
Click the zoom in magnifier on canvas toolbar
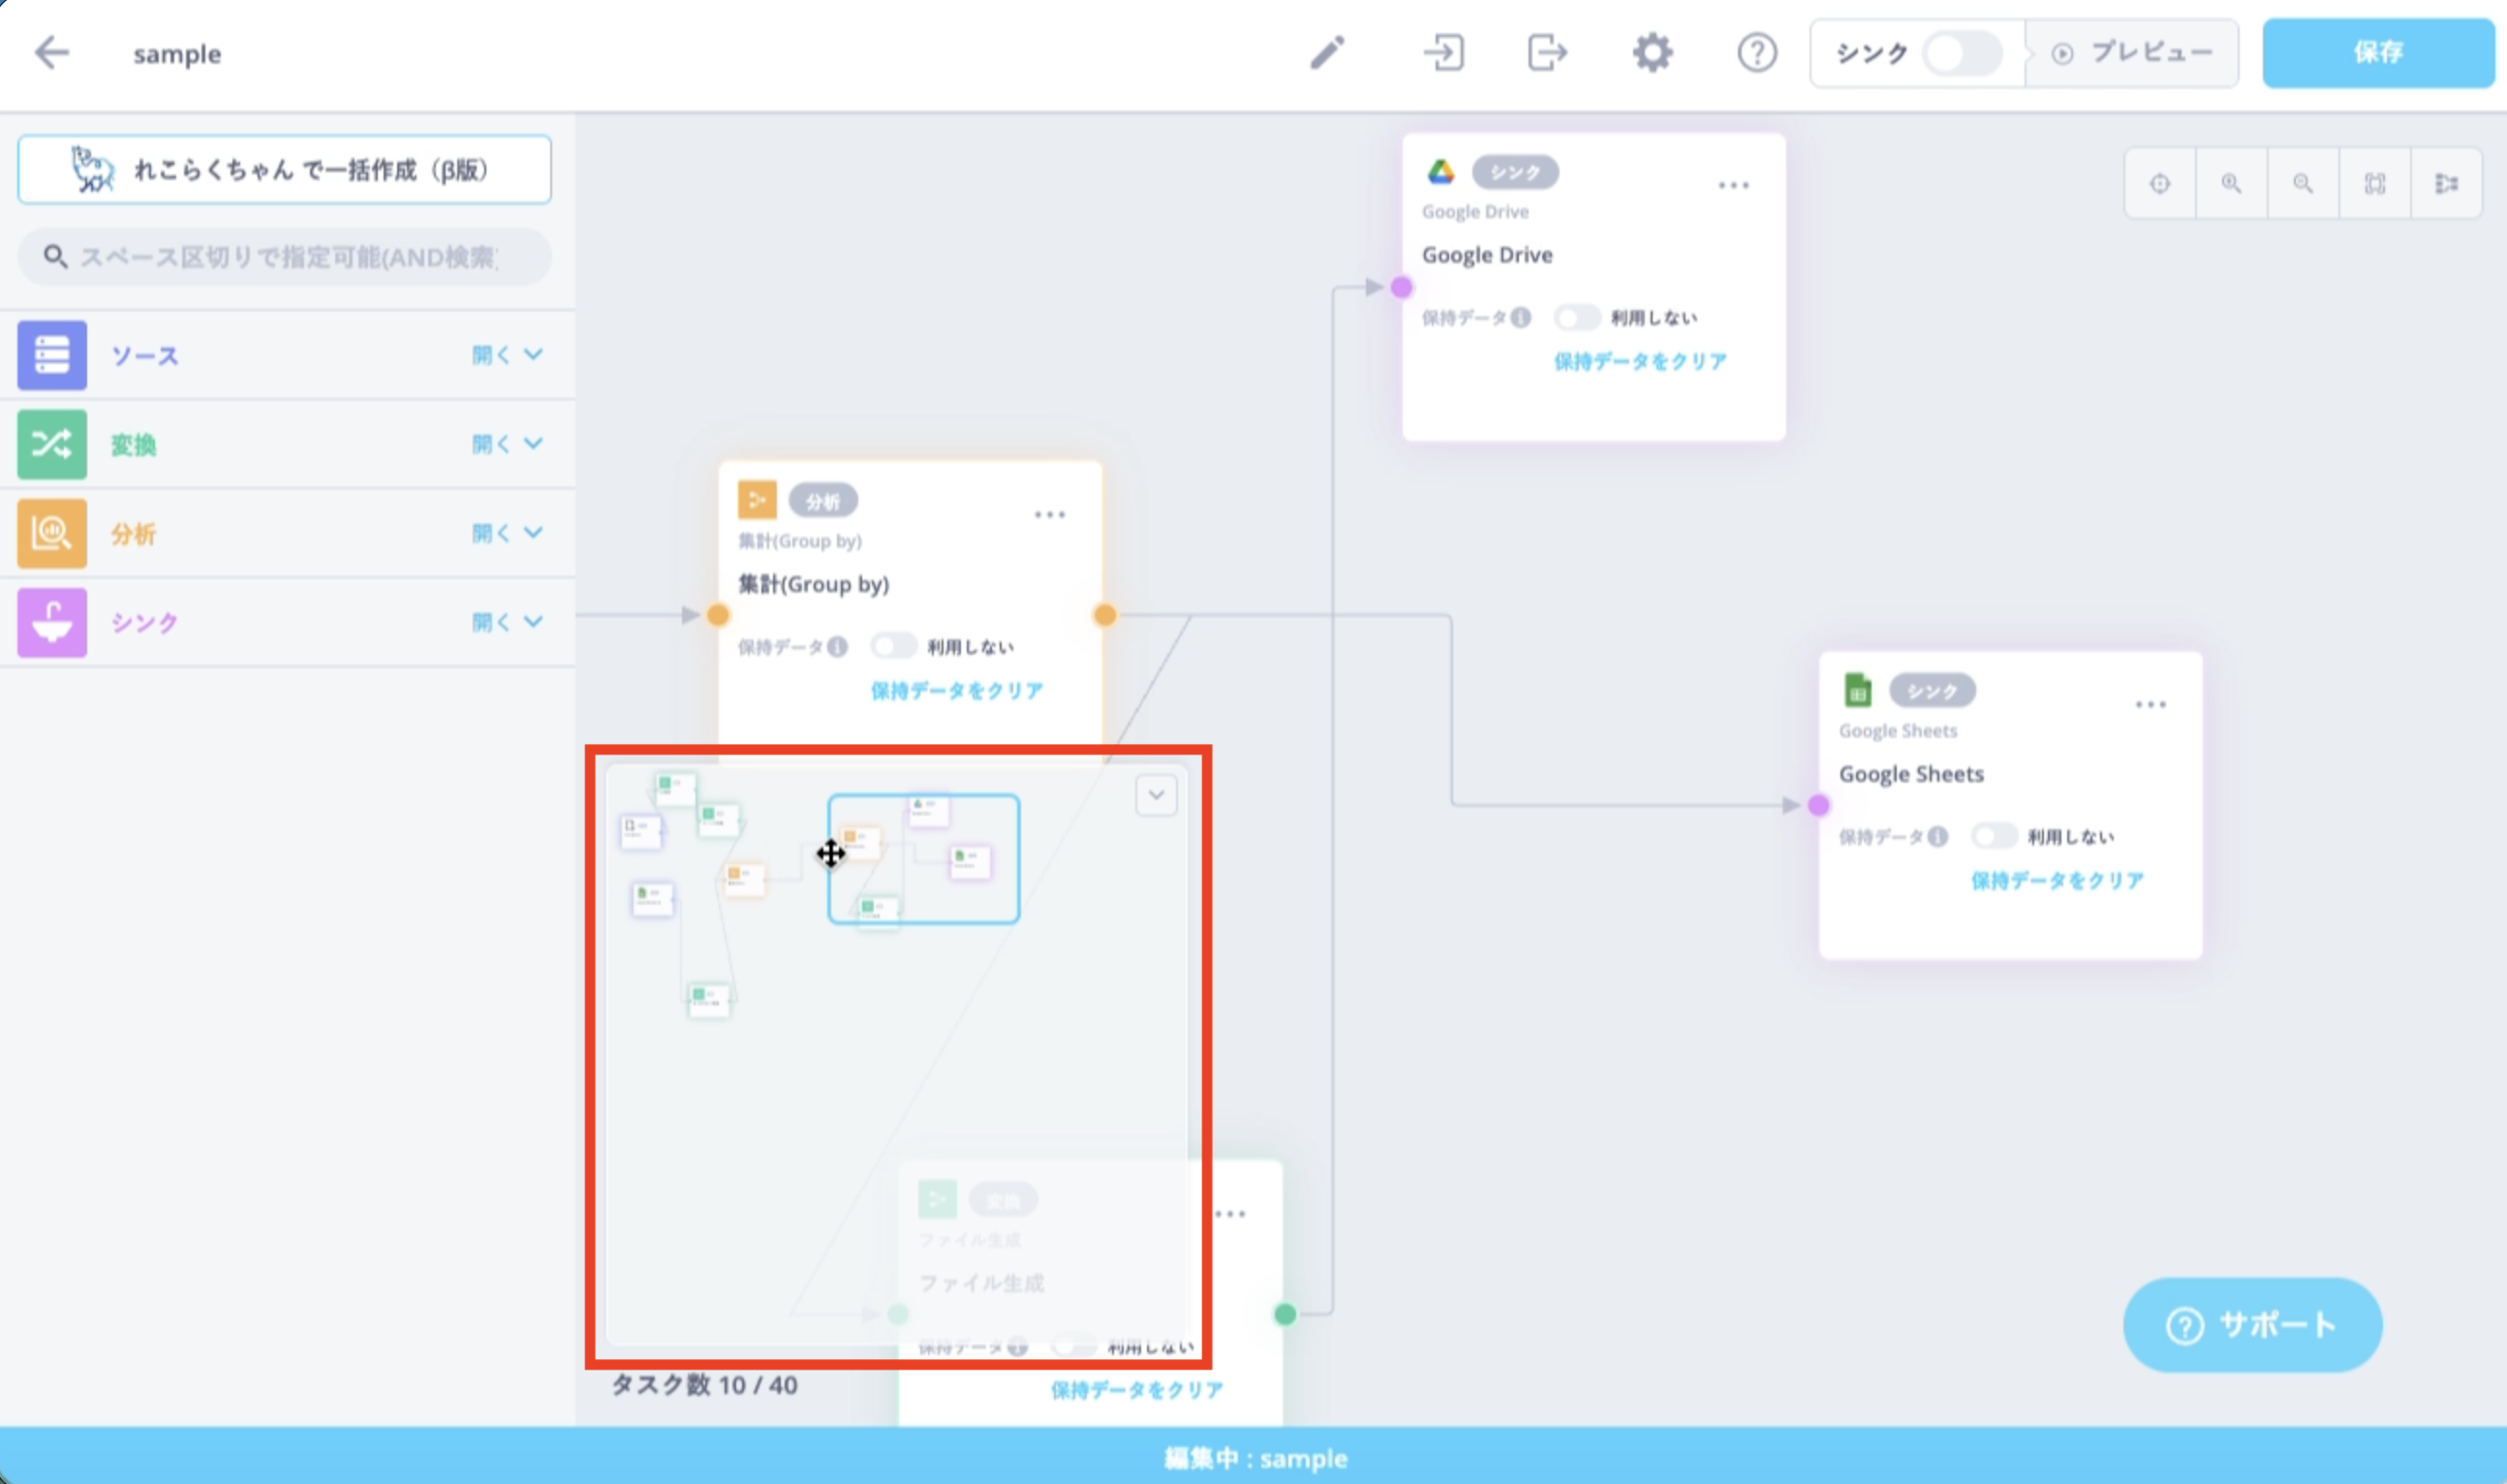click(2231, 183)
